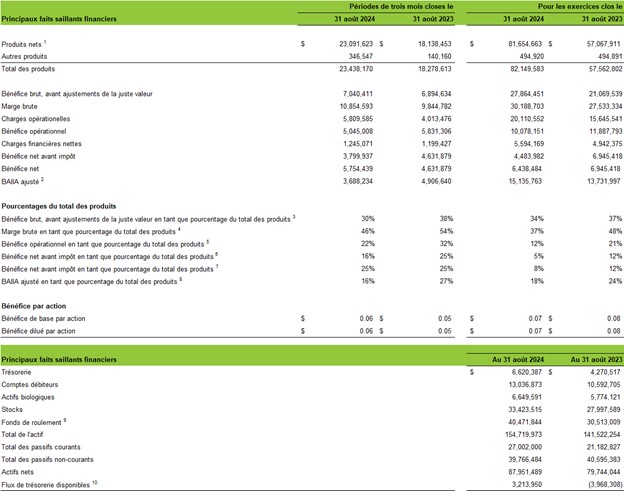Click the 'Charges financières nettes' label
The image size is (624, 491).
41,144
